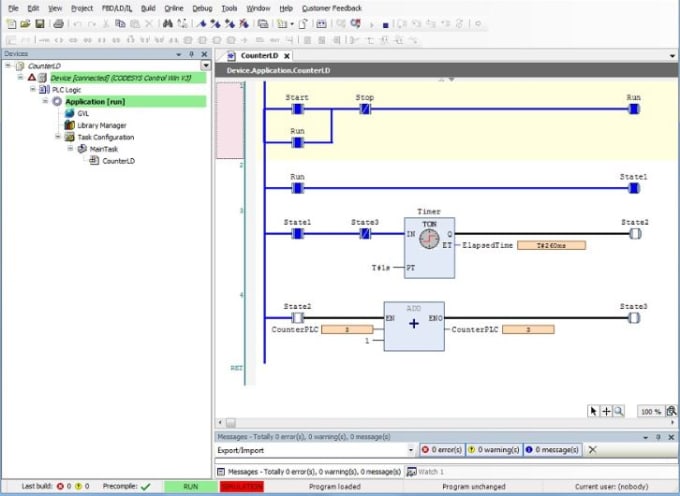Collapse the Device tree node

[x=20, y=77]
